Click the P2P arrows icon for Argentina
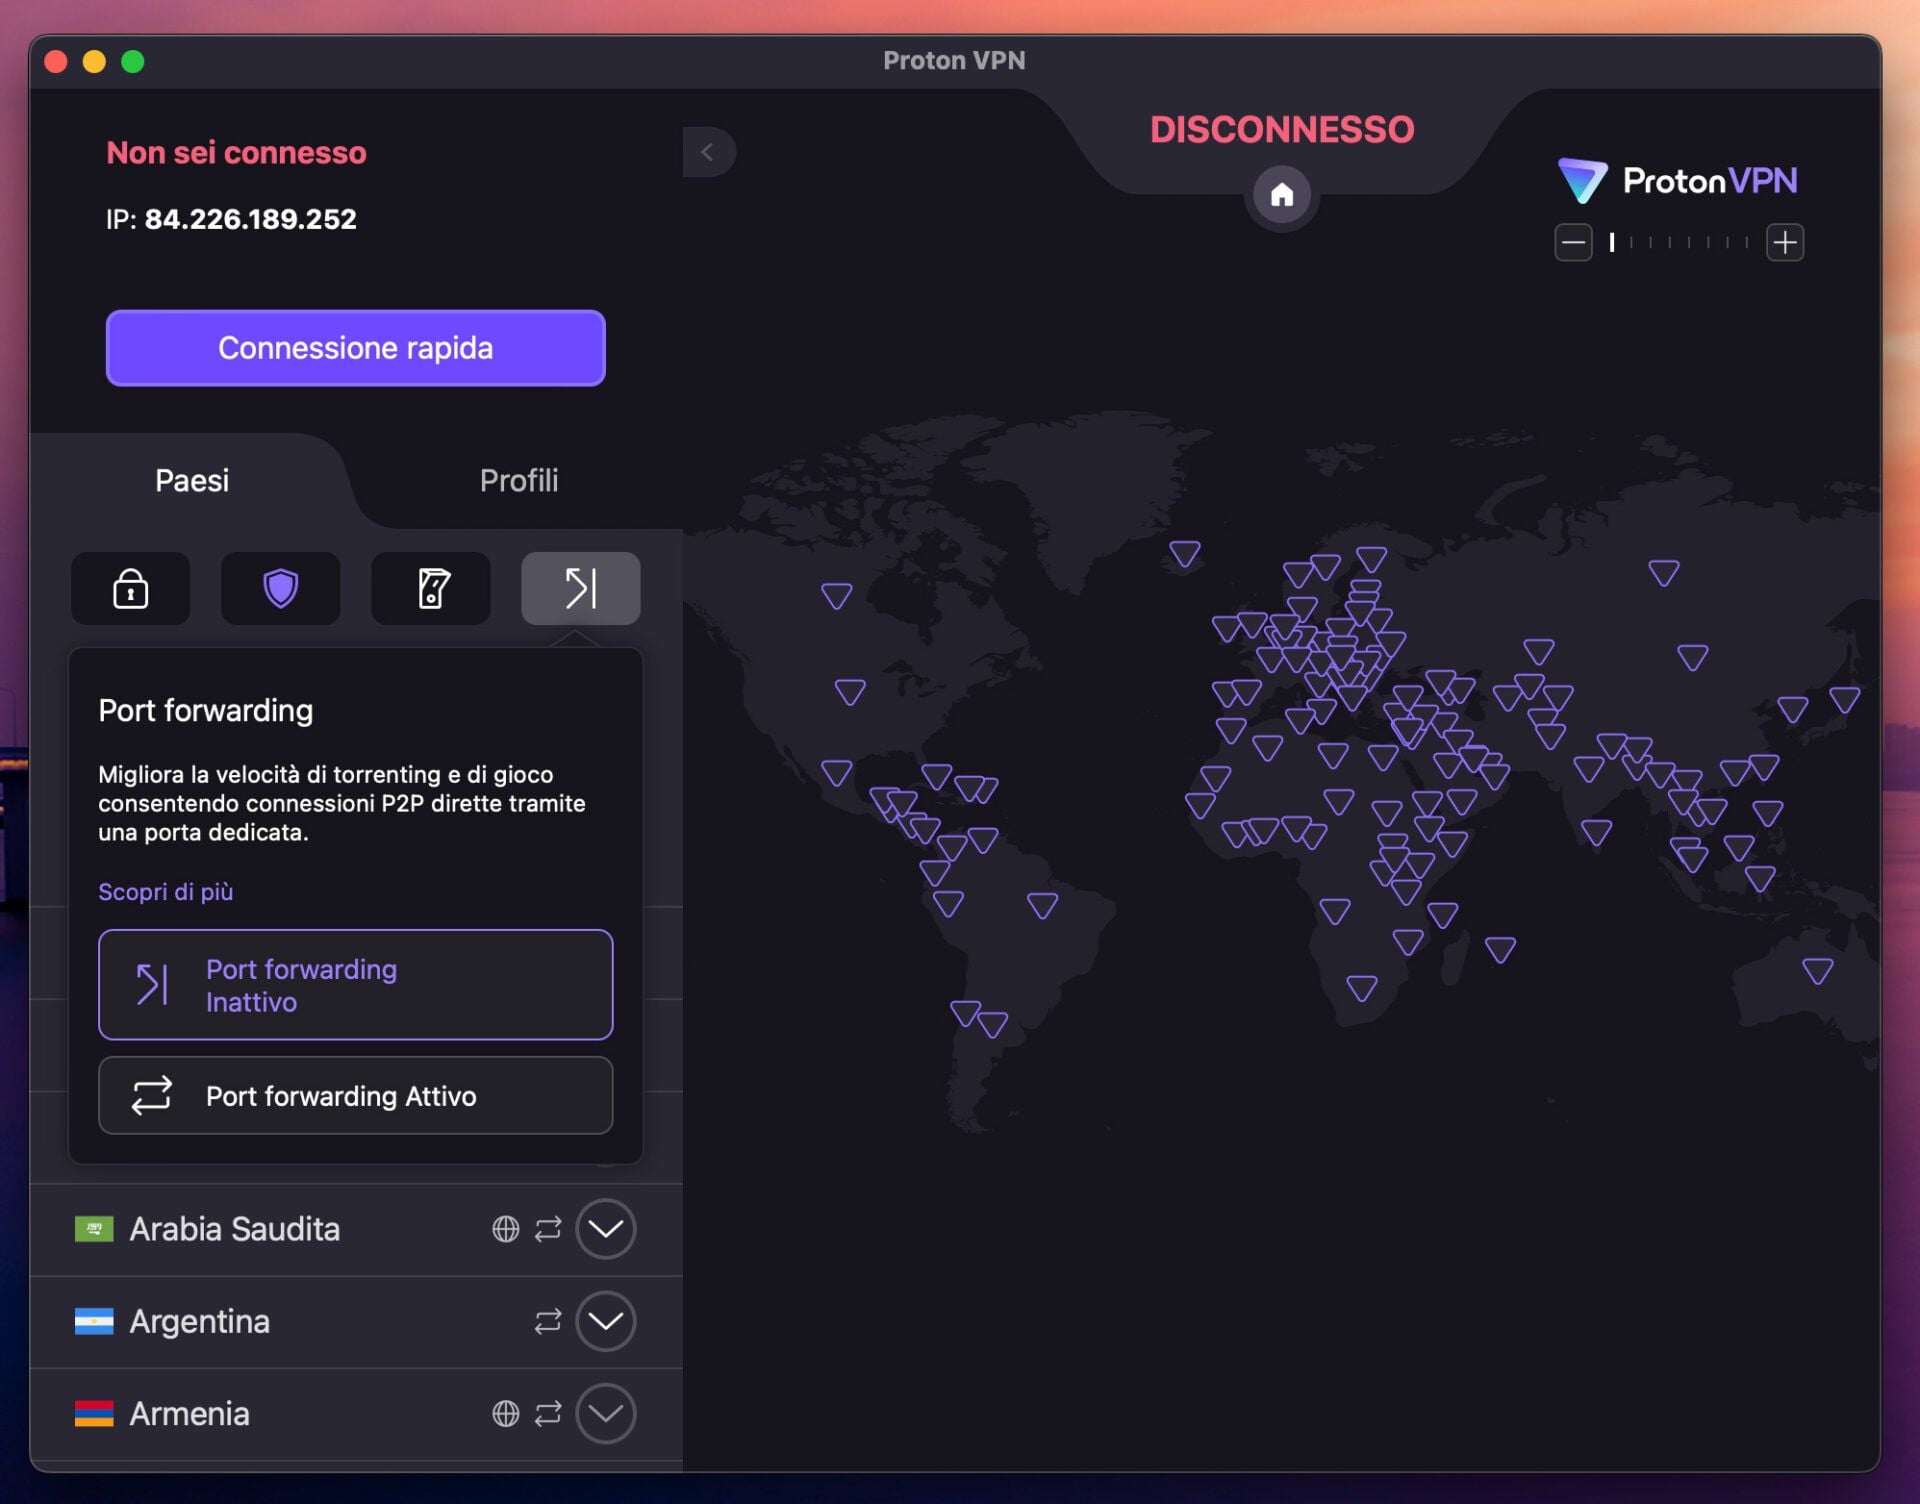Viewport: 1920px width, 1504px height. [548, 1321]
